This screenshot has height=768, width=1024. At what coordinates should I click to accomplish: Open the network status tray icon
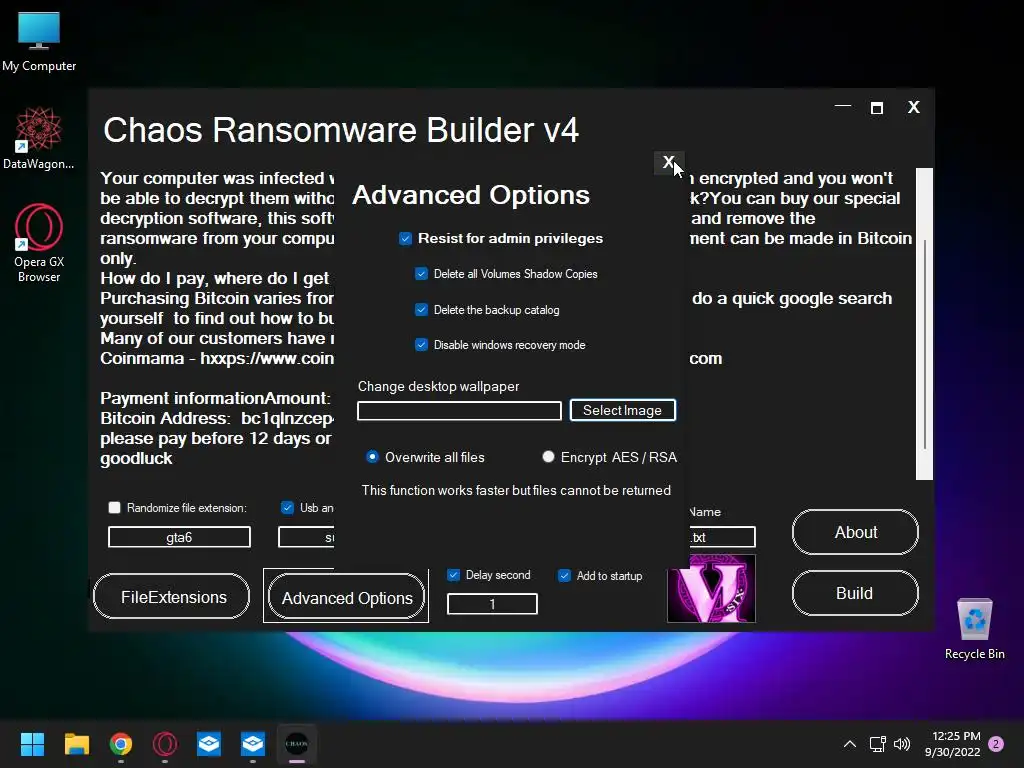tap(877, 744)
